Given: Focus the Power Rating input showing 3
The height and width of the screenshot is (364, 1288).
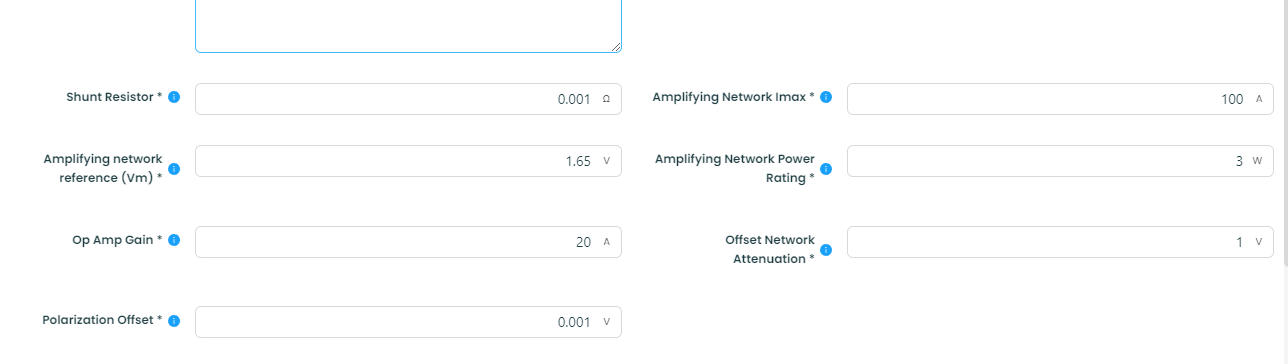Looking at the screenshot, I should coord(1060,161).
